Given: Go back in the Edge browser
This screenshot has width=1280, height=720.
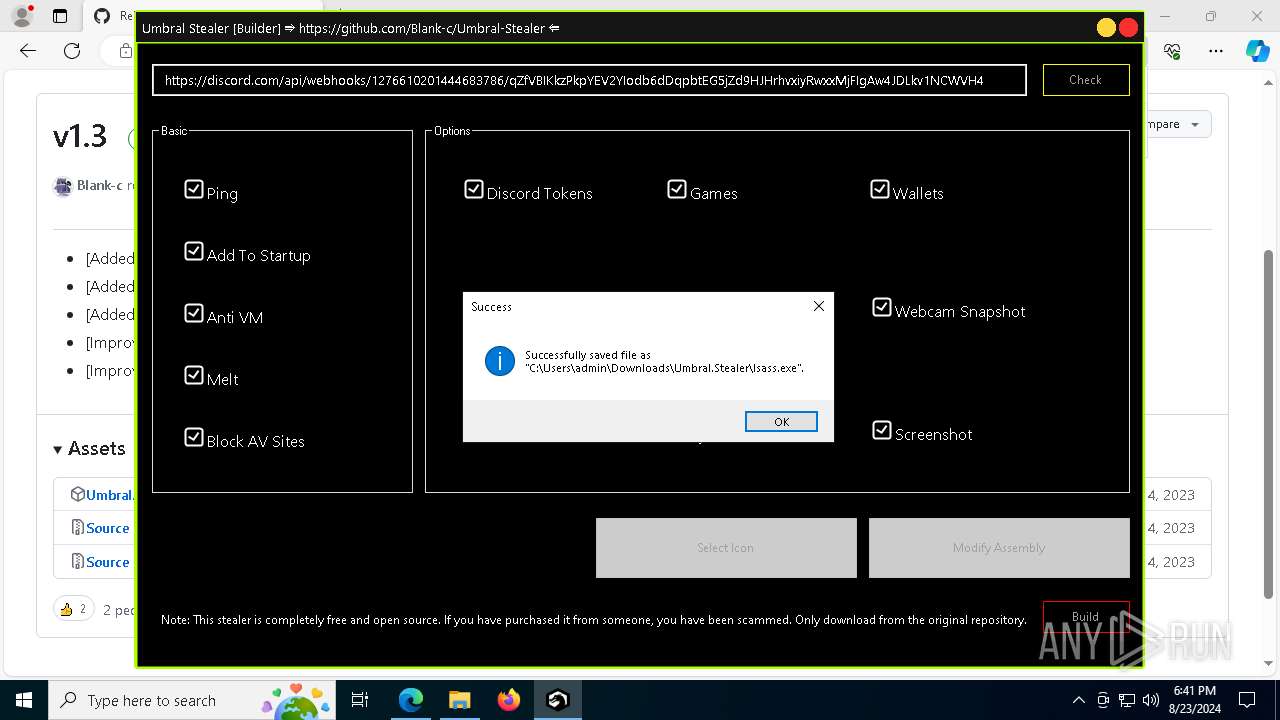Looking at the screenshot, I should pyautogui.click(x=28, y=51).
